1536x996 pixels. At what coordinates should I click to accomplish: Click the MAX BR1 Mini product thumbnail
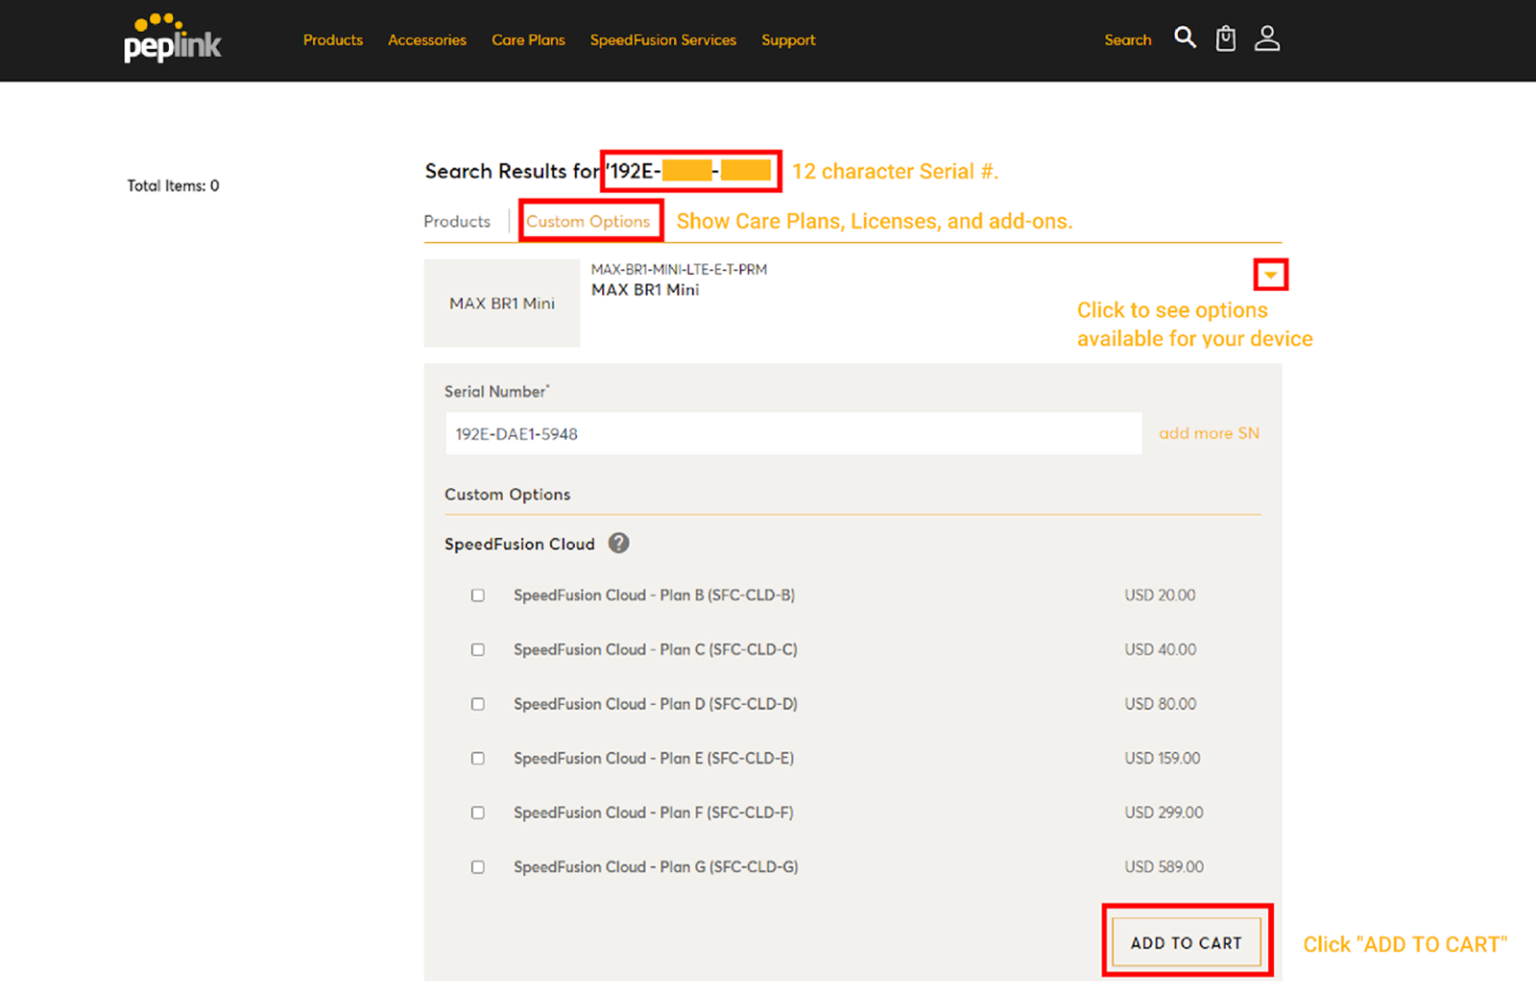[x=502, y=303]
